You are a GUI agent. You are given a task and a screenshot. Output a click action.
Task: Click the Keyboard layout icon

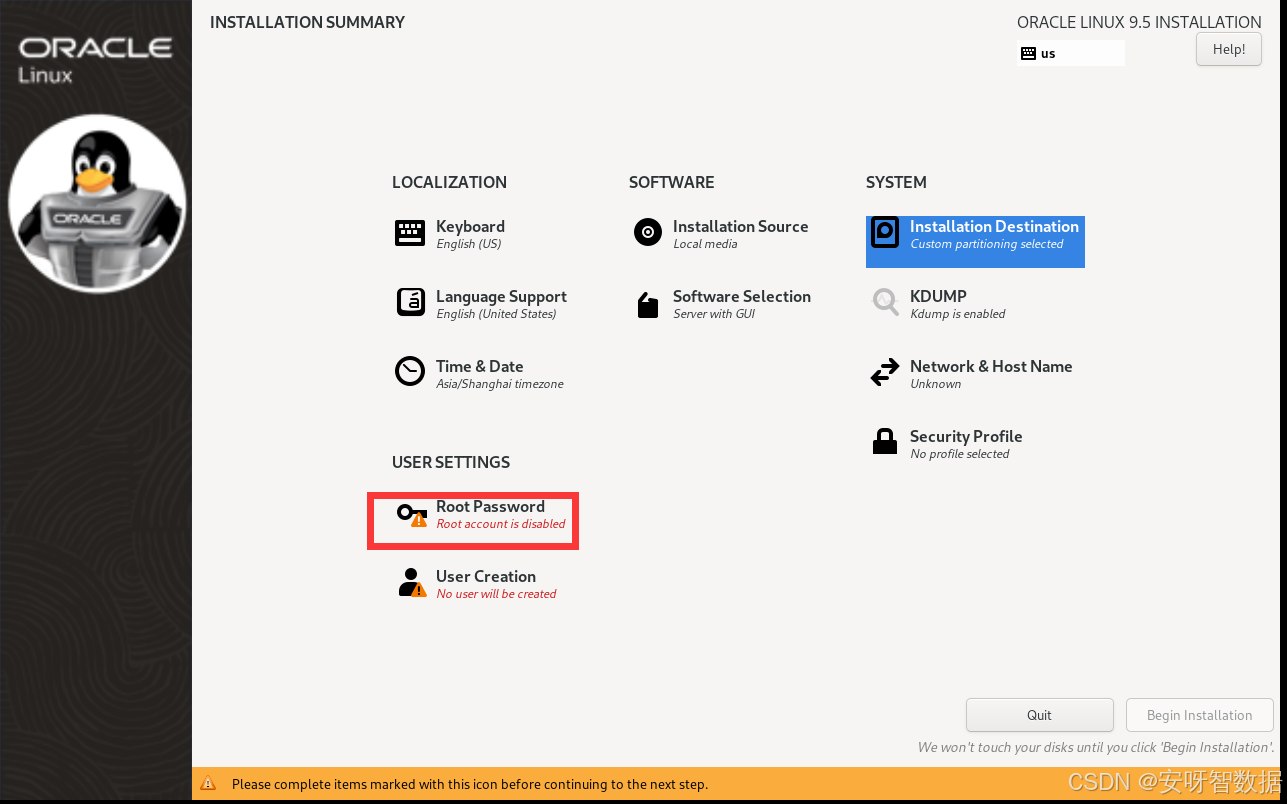click(x=410, y=233)
